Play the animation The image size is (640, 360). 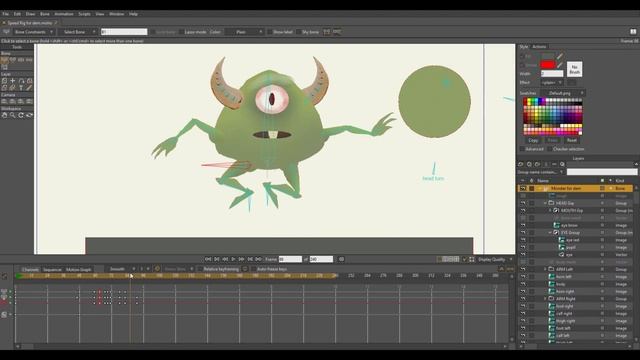pos(233,259)
